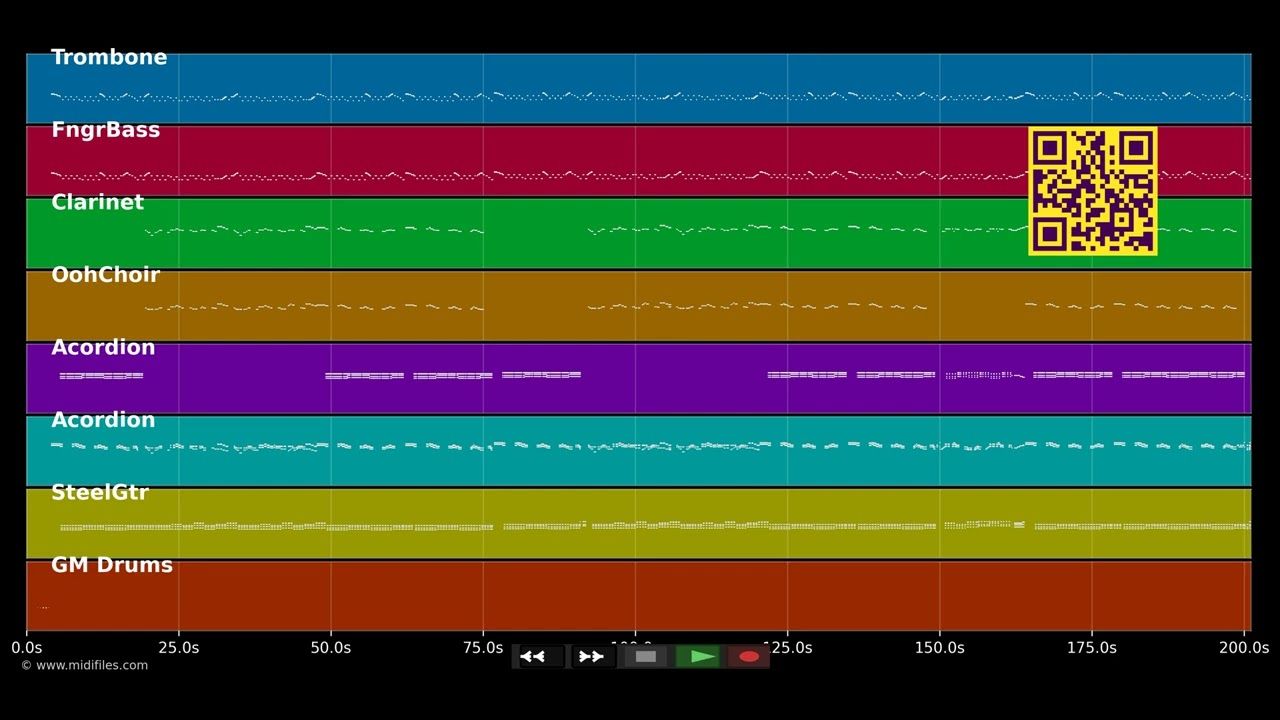This screenshot has width=1280, height=720.
Task: Select the Trombone track label
Action: coord(109,58)
